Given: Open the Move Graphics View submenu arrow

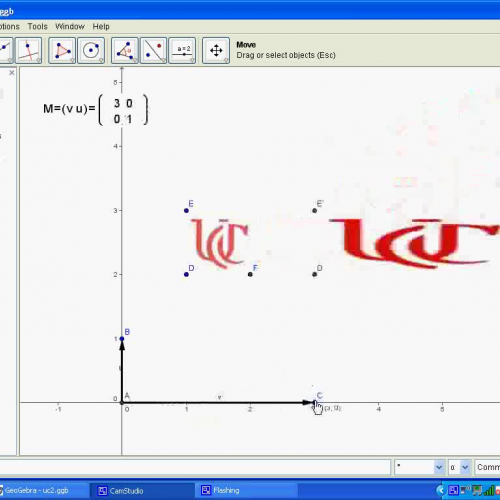Looking at the screenshot, I should tap(226, 60).
